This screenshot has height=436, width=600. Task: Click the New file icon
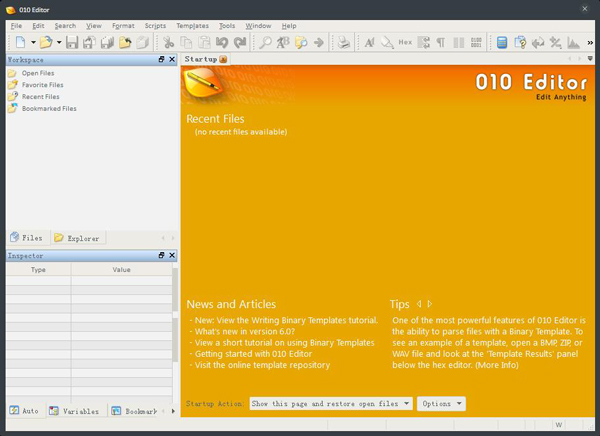click(x=20, y=42)
